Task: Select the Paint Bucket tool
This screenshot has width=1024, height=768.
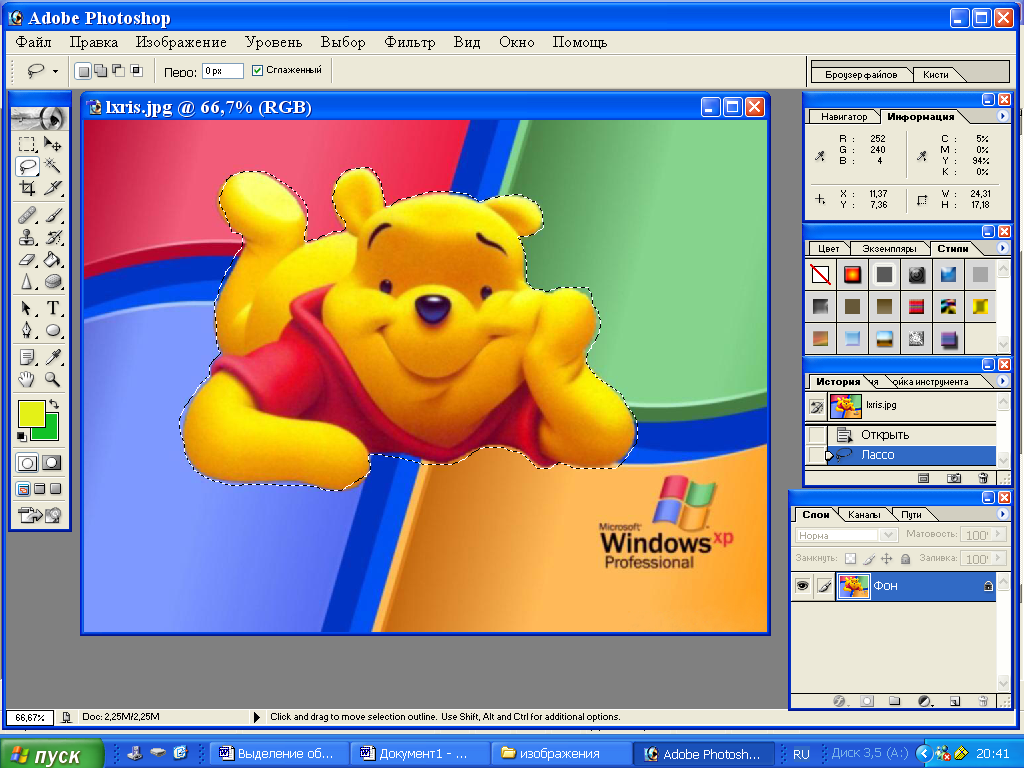Action: pyautogui.click(x=52, y=259)
